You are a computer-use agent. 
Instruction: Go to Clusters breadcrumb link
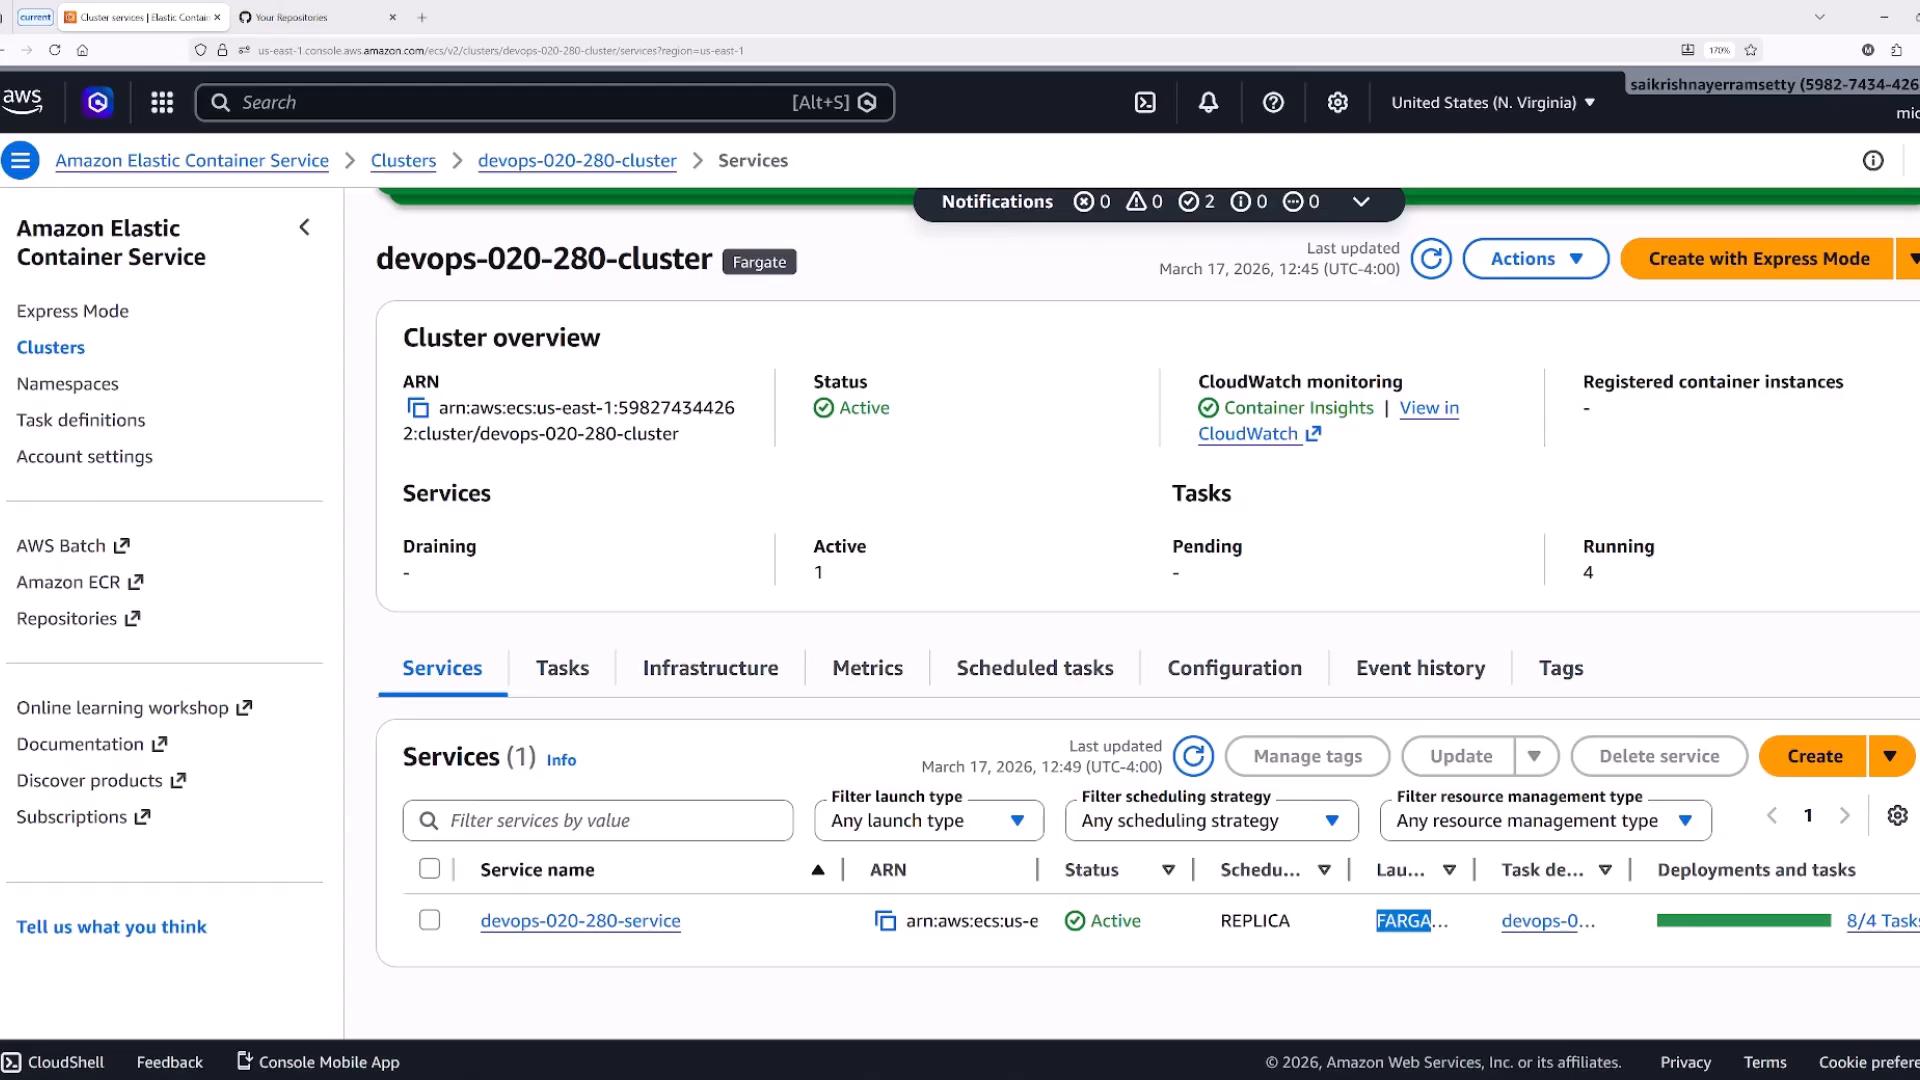point(403,160)
